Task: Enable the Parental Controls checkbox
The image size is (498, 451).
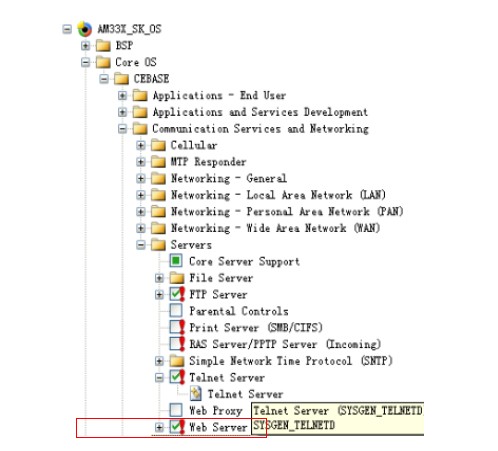Action: (x=176, y=310)
